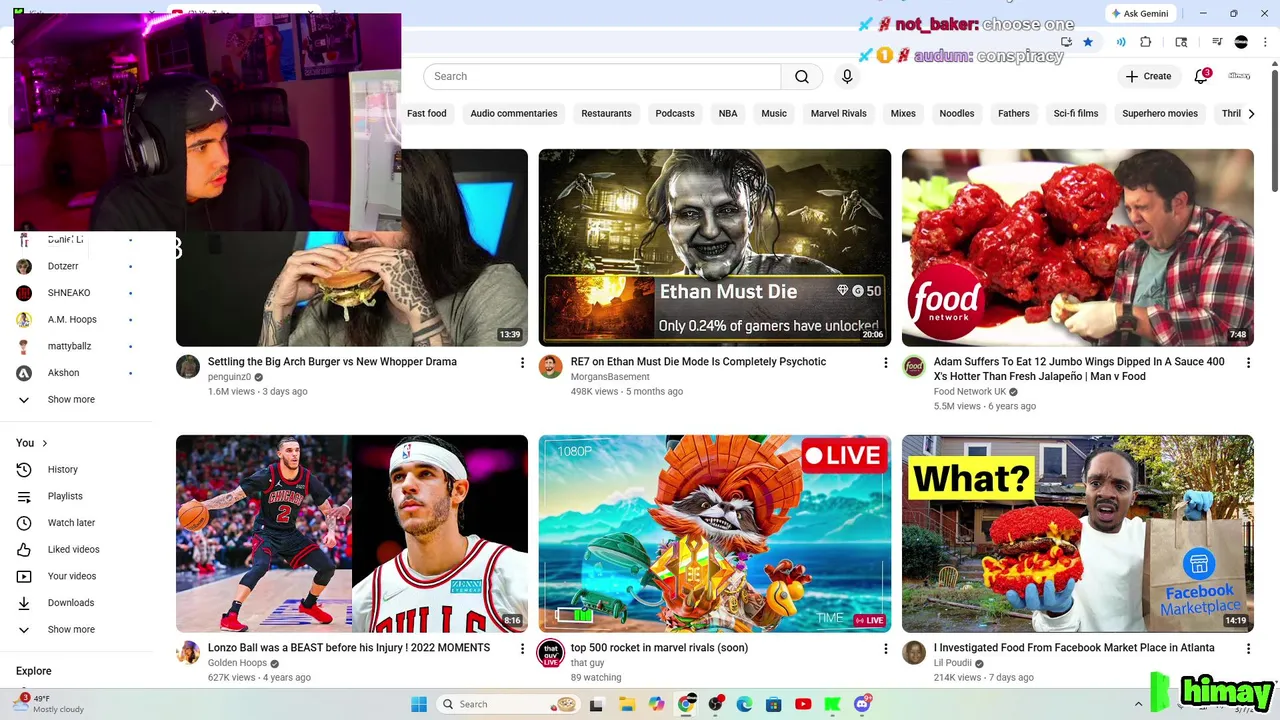Open penguinz0 channel avatar
1280x720 pixels.
(188, 367)
